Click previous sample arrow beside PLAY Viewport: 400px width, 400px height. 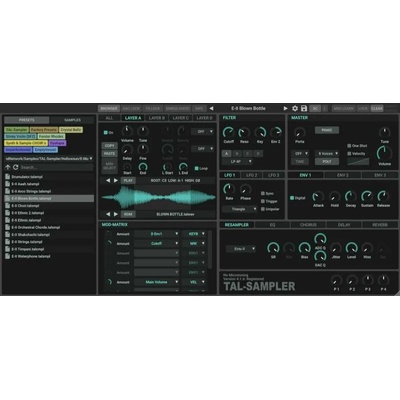pos(108,180)
